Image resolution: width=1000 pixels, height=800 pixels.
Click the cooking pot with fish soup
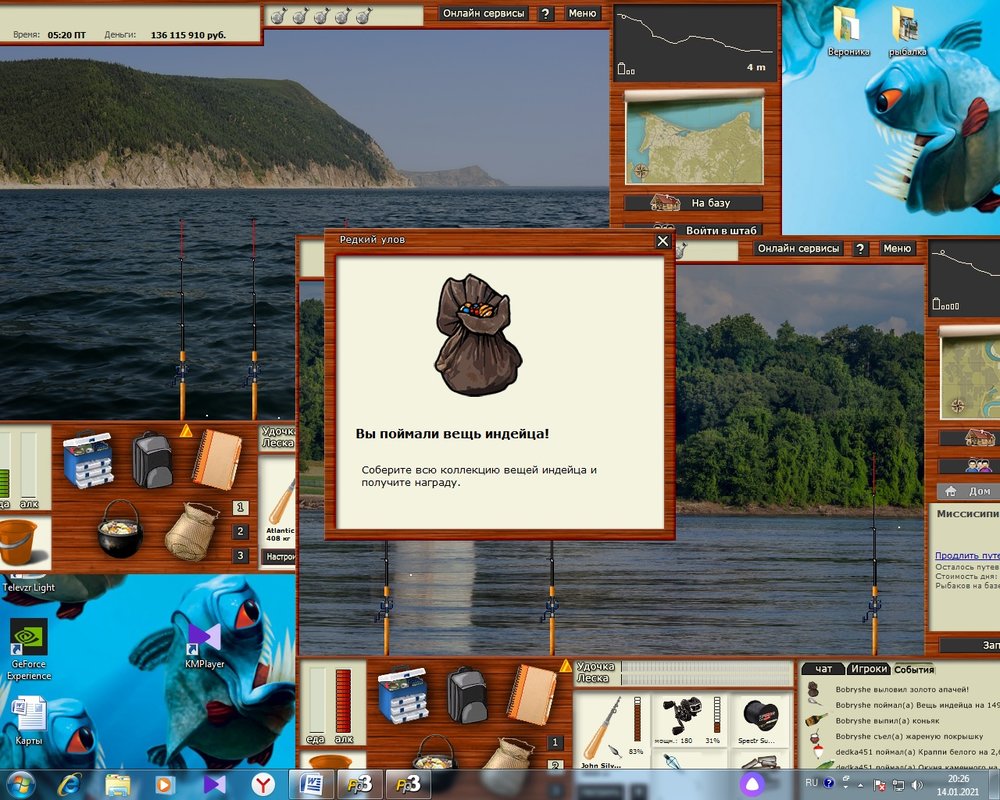pyautogui.click(x=120, y=528)
